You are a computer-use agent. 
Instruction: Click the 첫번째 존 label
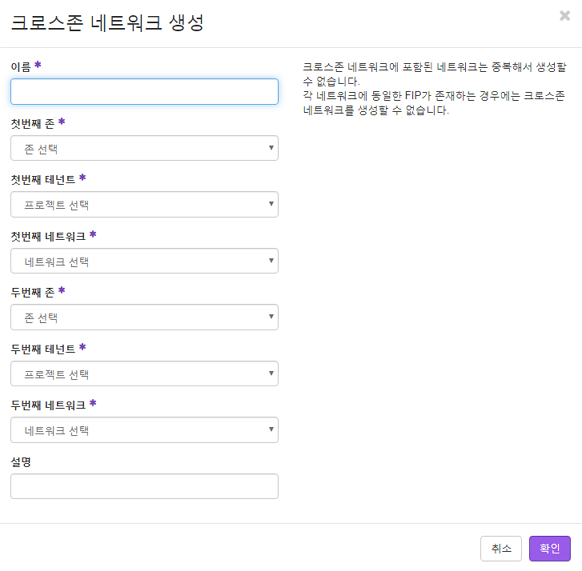[x=32, y=123]
